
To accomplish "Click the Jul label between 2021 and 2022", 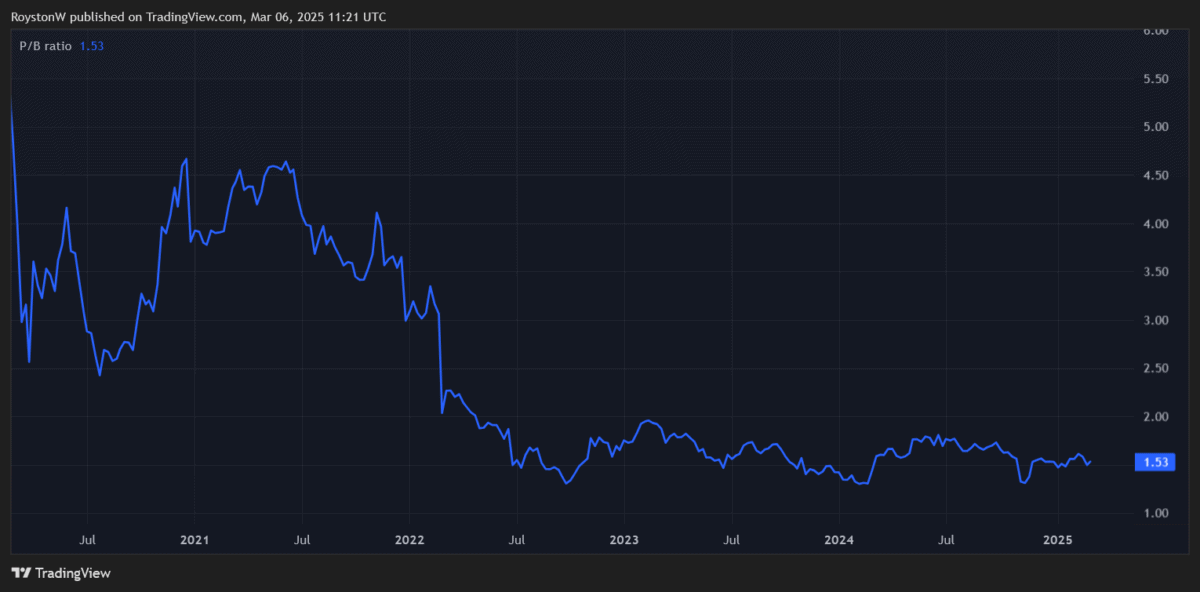I will point(302,540).
